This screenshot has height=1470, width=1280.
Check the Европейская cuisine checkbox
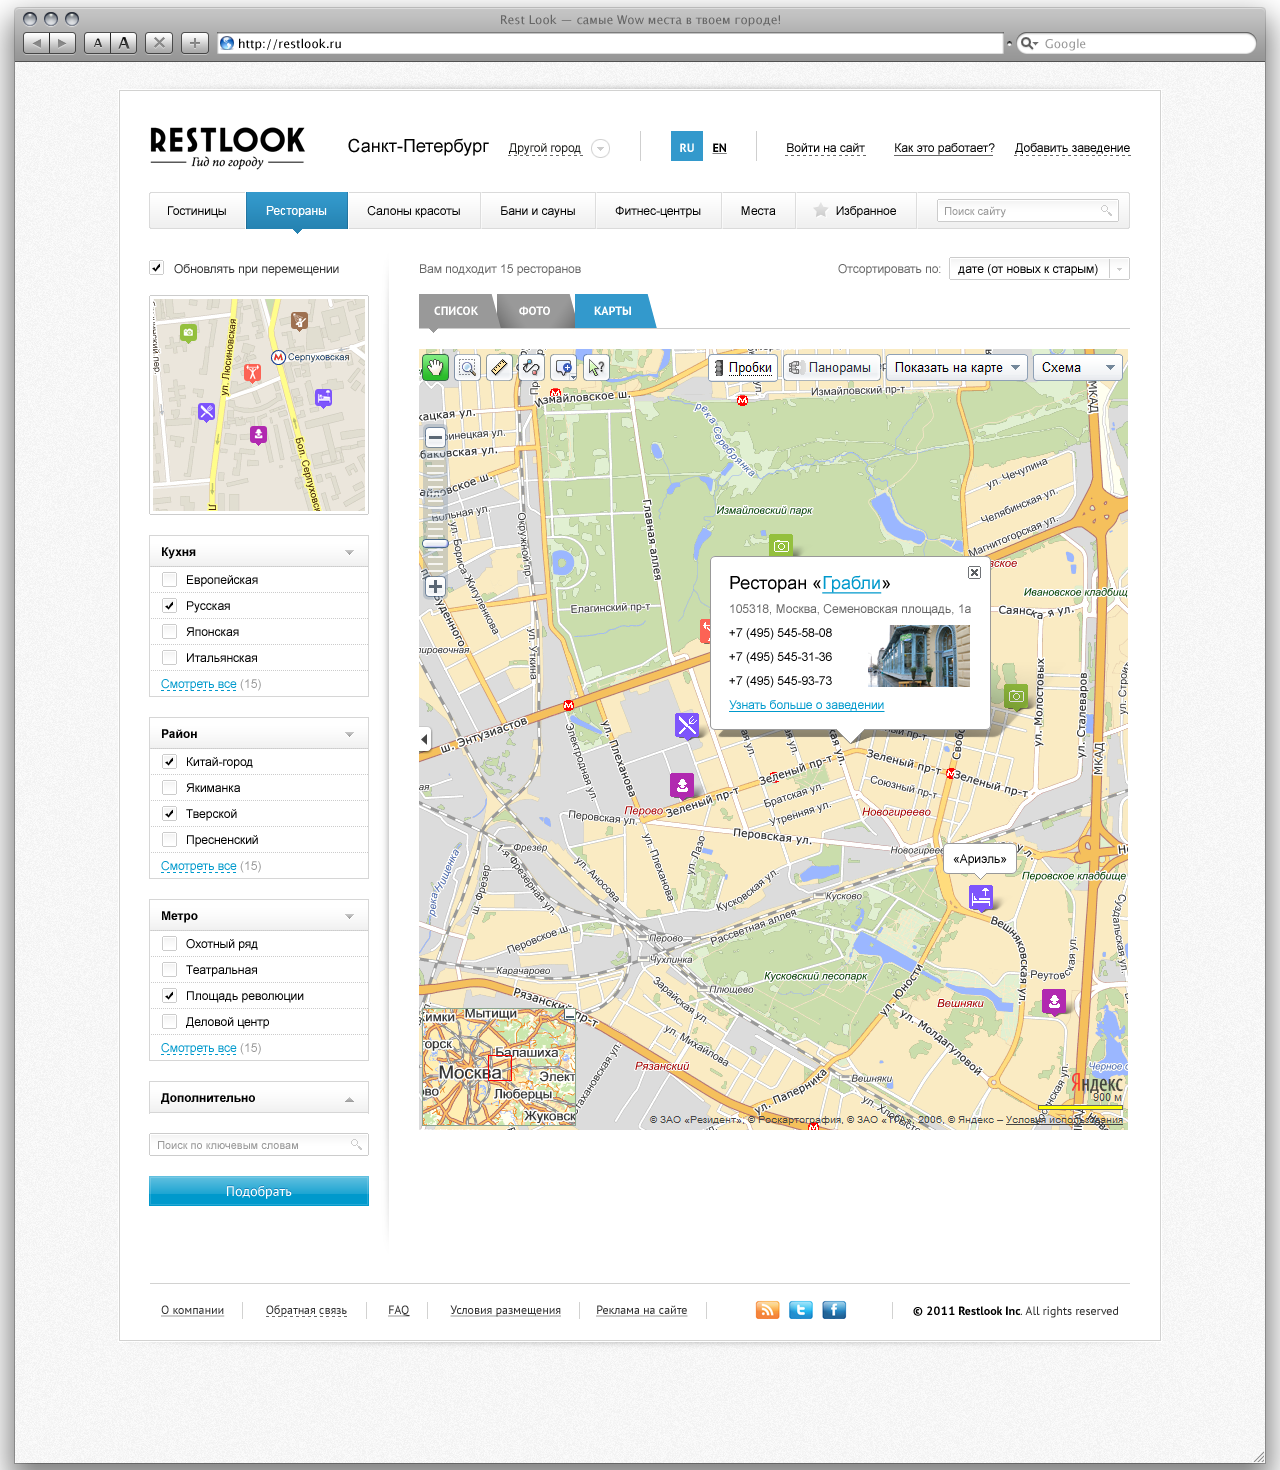coord(170,580)
